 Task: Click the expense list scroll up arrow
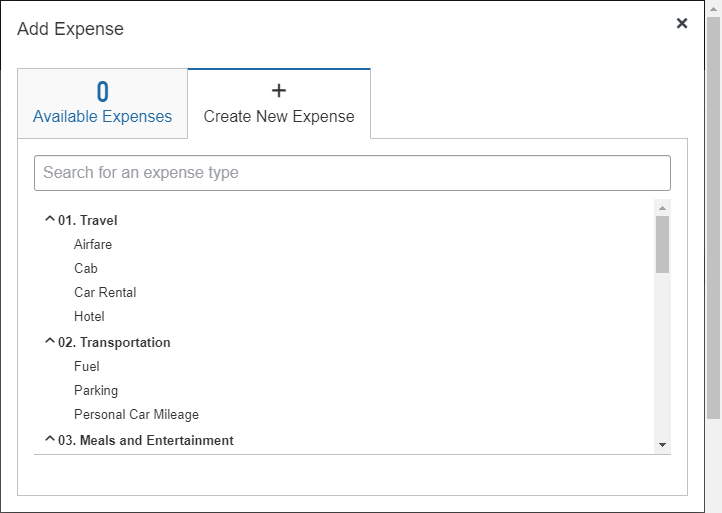[662, 207]
